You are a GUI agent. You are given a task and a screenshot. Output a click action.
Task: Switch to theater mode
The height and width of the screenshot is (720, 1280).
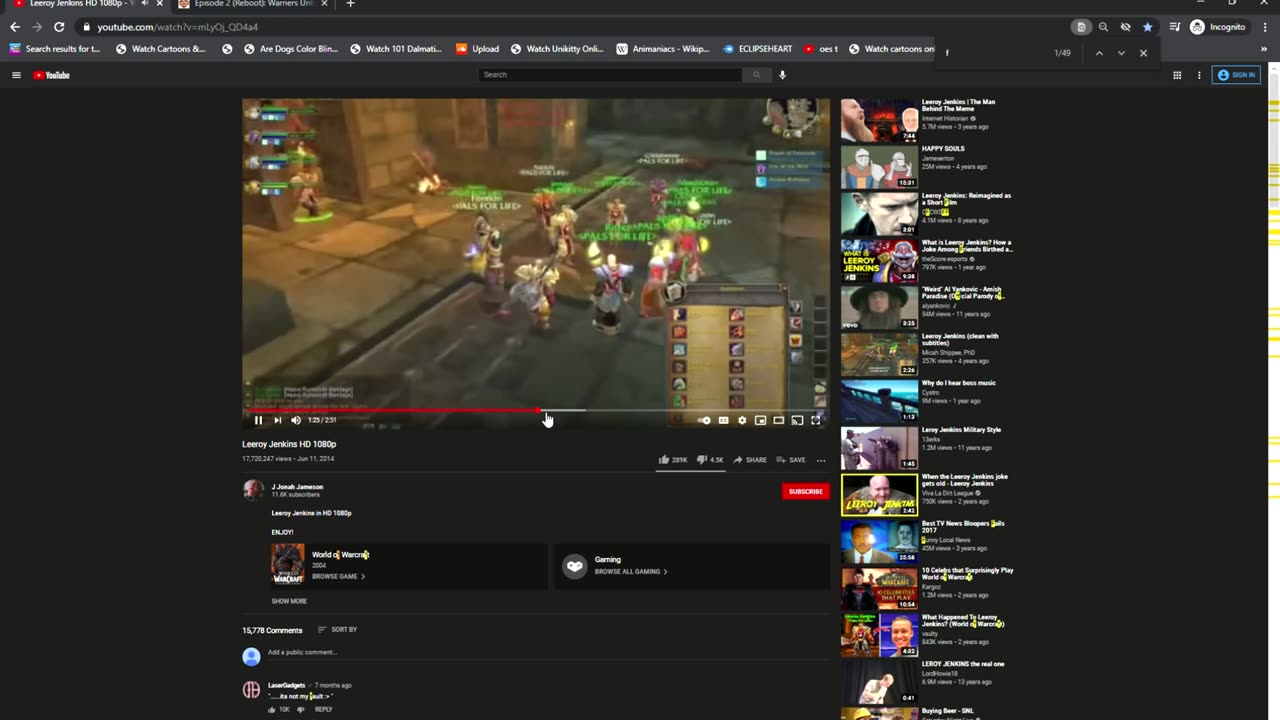778,420
